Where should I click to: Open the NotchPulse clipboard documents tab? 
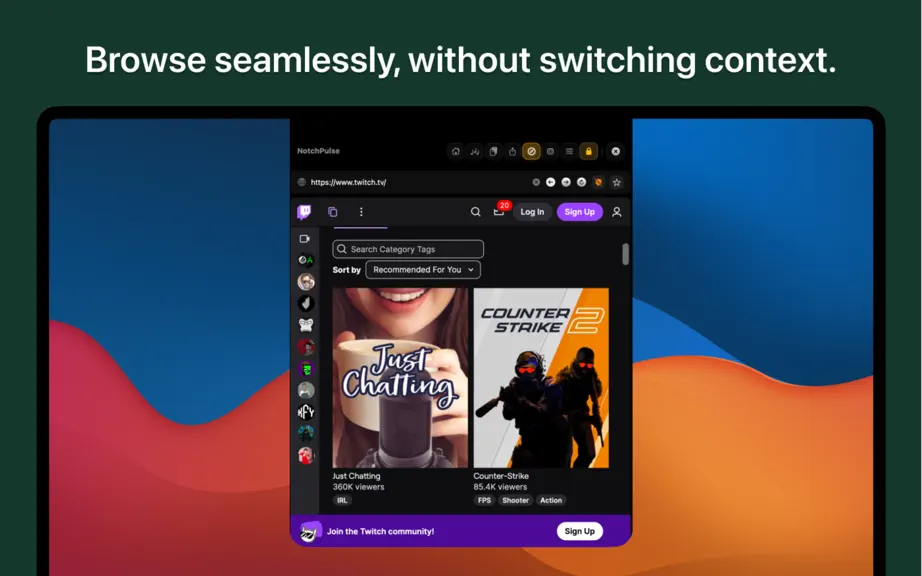pos(493,152)
